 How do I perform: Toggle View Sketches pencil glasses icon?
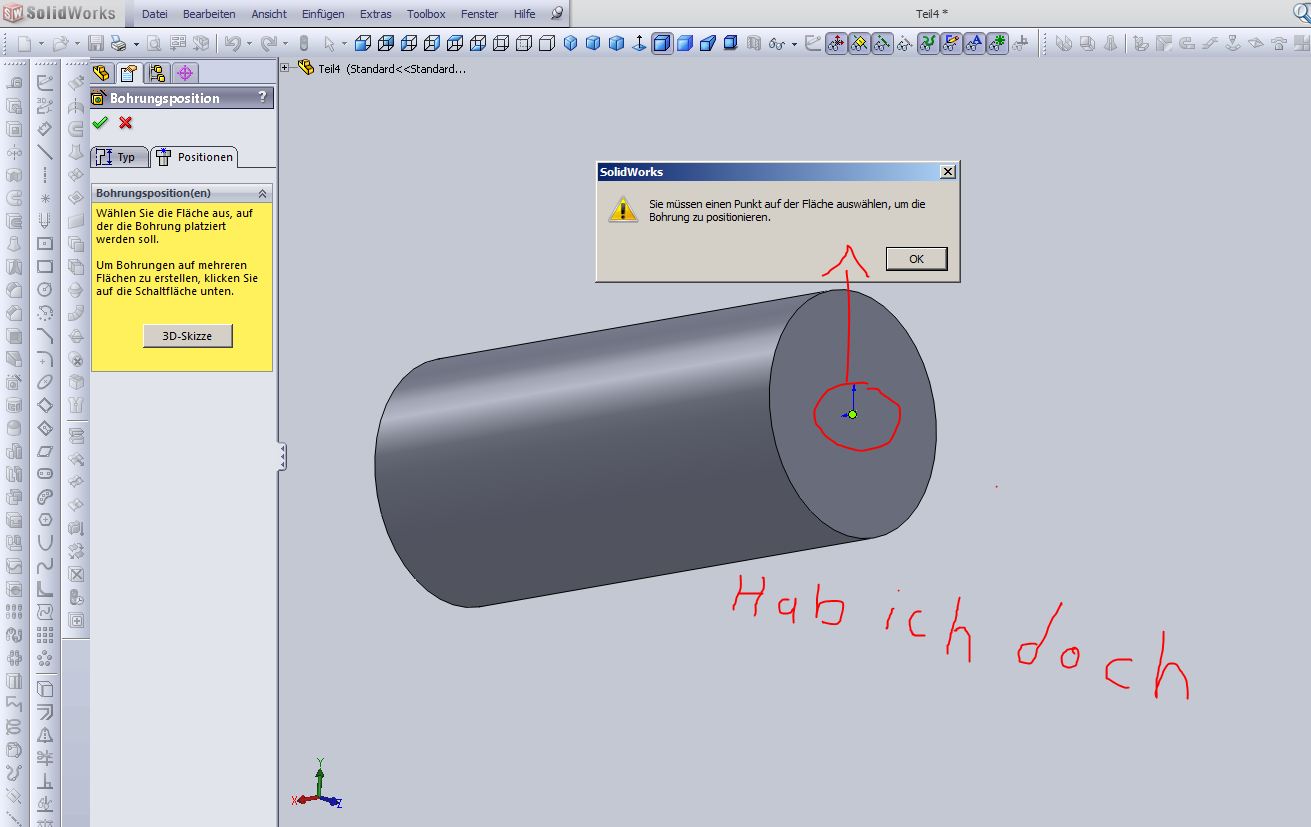pyautogui.click(x=951, y=44)
